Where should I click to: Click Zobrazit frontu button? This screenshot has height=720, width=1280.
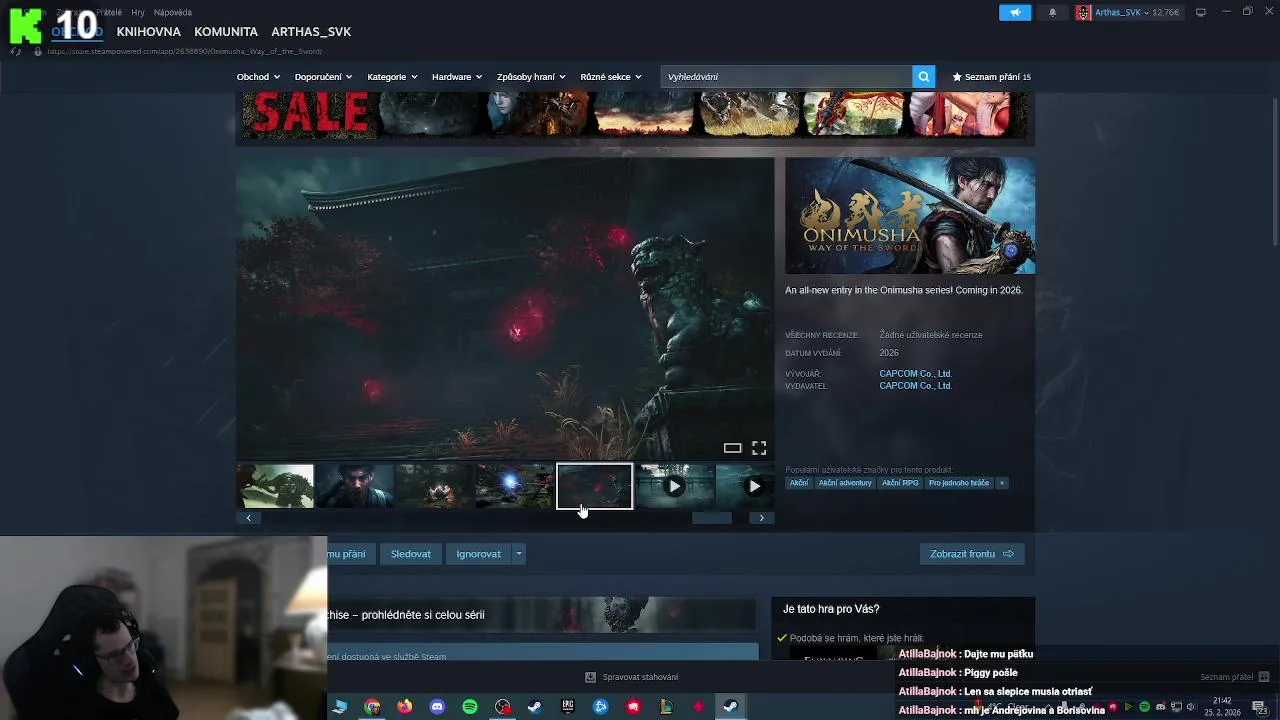coord(972,554)
